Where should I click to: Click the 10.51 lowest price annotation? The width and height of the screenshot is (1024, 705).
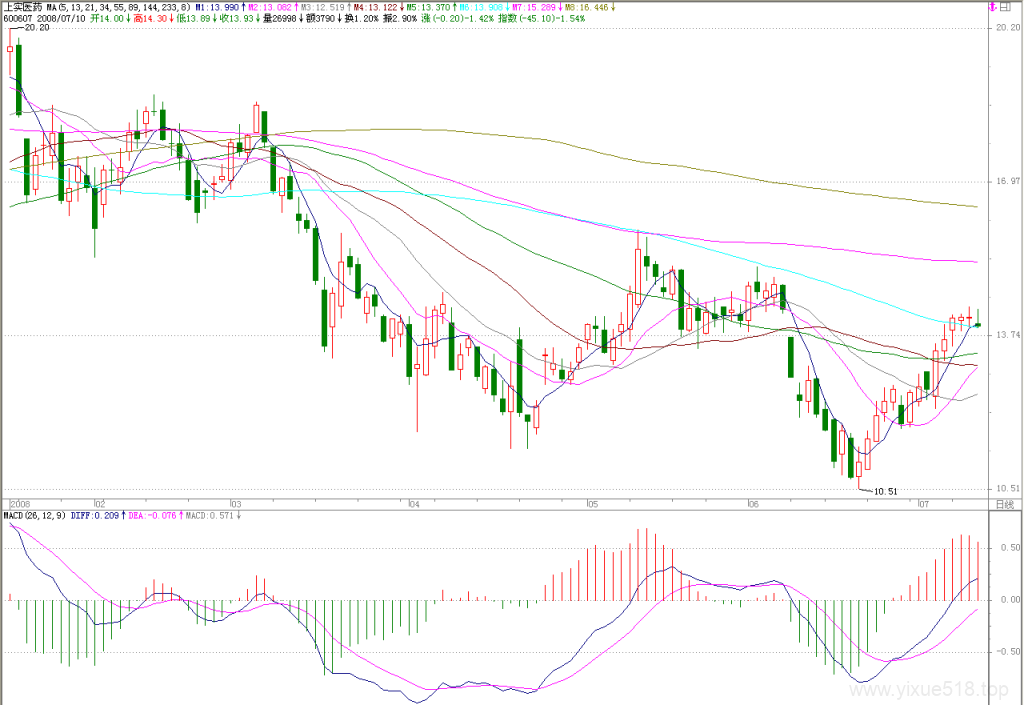click(x=886, y=492)
